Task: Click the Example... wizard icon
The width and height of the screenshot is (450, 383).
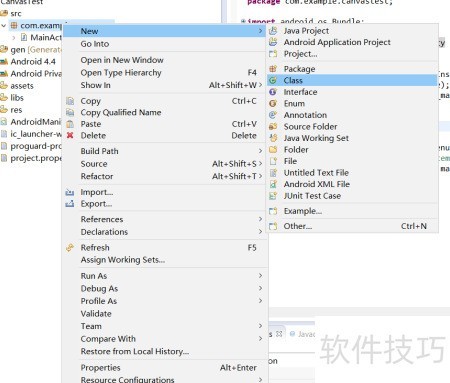Action: pyautogui.click(x=273, y=211)
